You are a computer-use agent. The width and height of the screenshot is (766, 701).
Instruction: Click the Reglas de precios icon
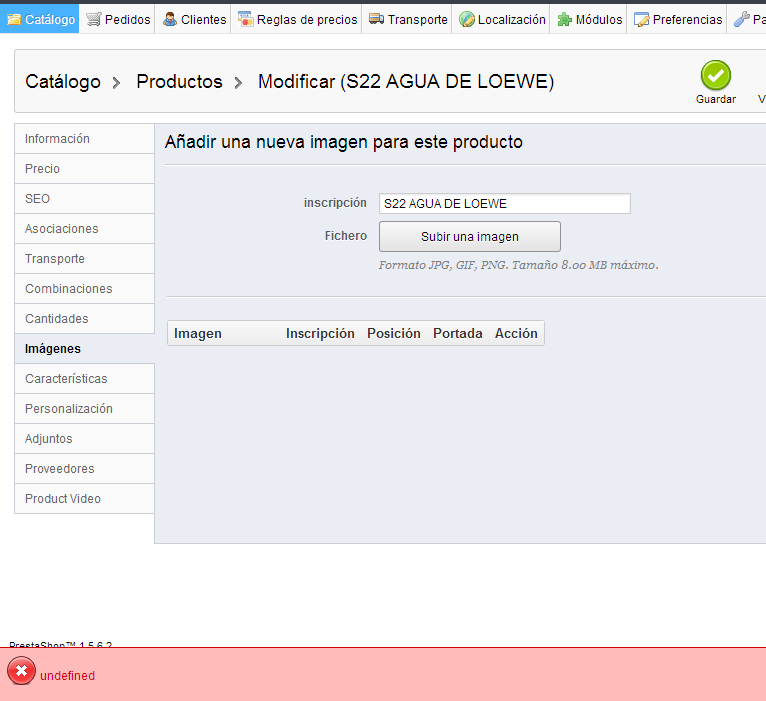[x=246, y=19]
